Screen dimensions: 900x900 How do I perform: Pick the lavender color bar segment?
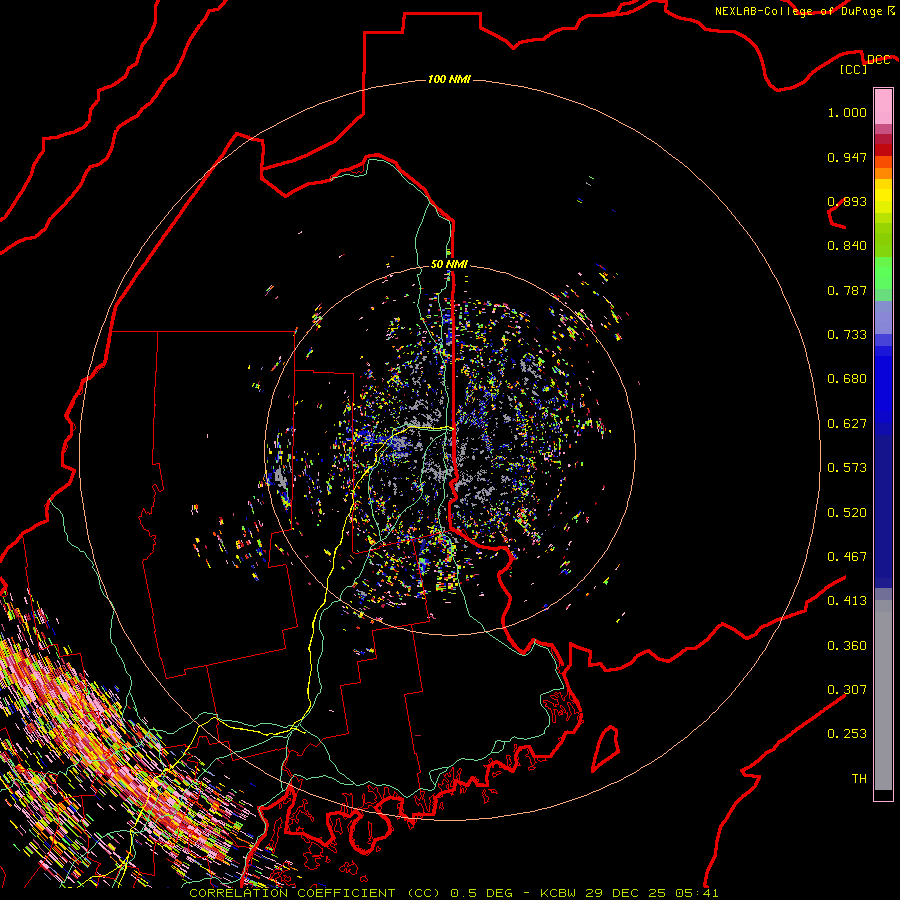click(883, 317)
